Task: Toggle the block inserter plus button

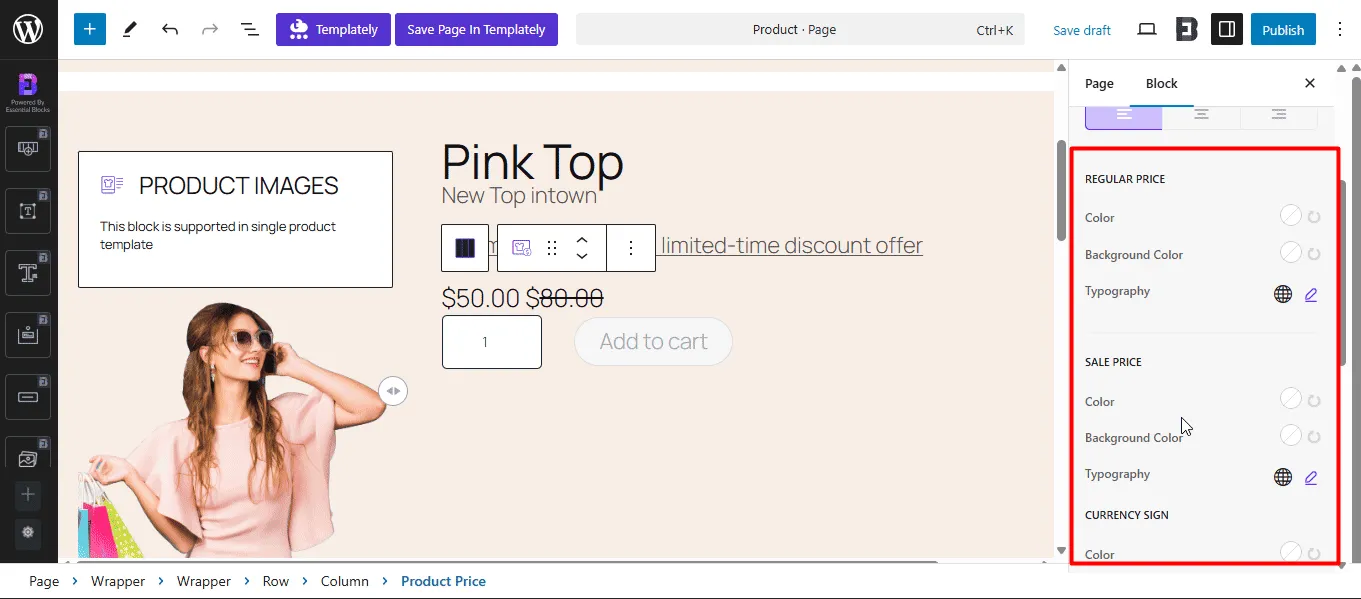Action: (x=89, y=29)
